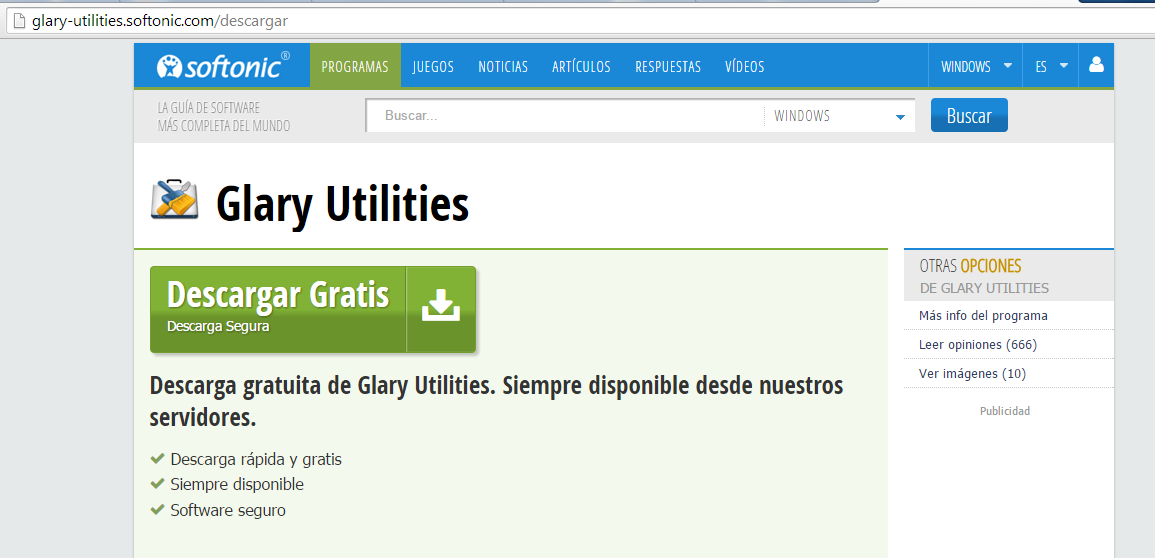Open Leer opiniones (666) link
1155x558 pixels.
[977, 345]
